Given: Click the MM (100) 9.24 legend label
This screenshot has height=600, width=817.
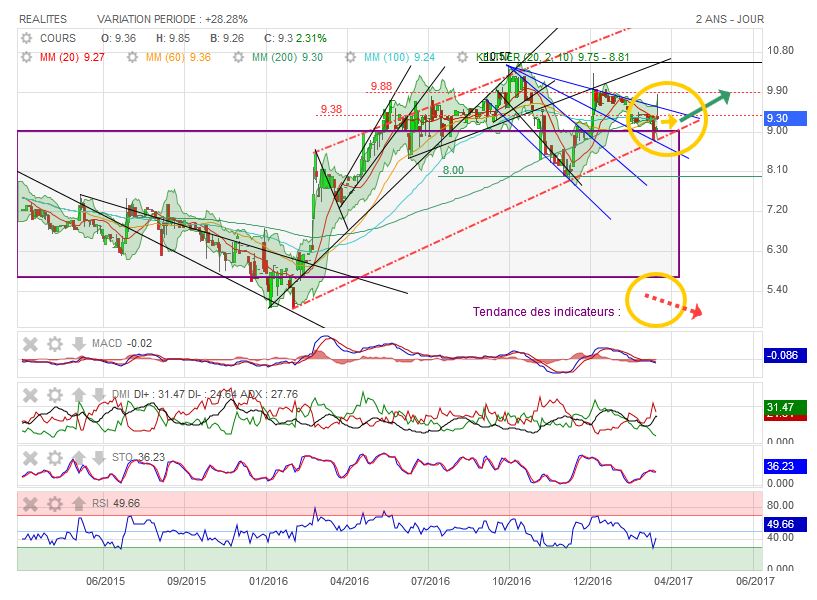Looking at the screenshot, I should pos(399,57).
